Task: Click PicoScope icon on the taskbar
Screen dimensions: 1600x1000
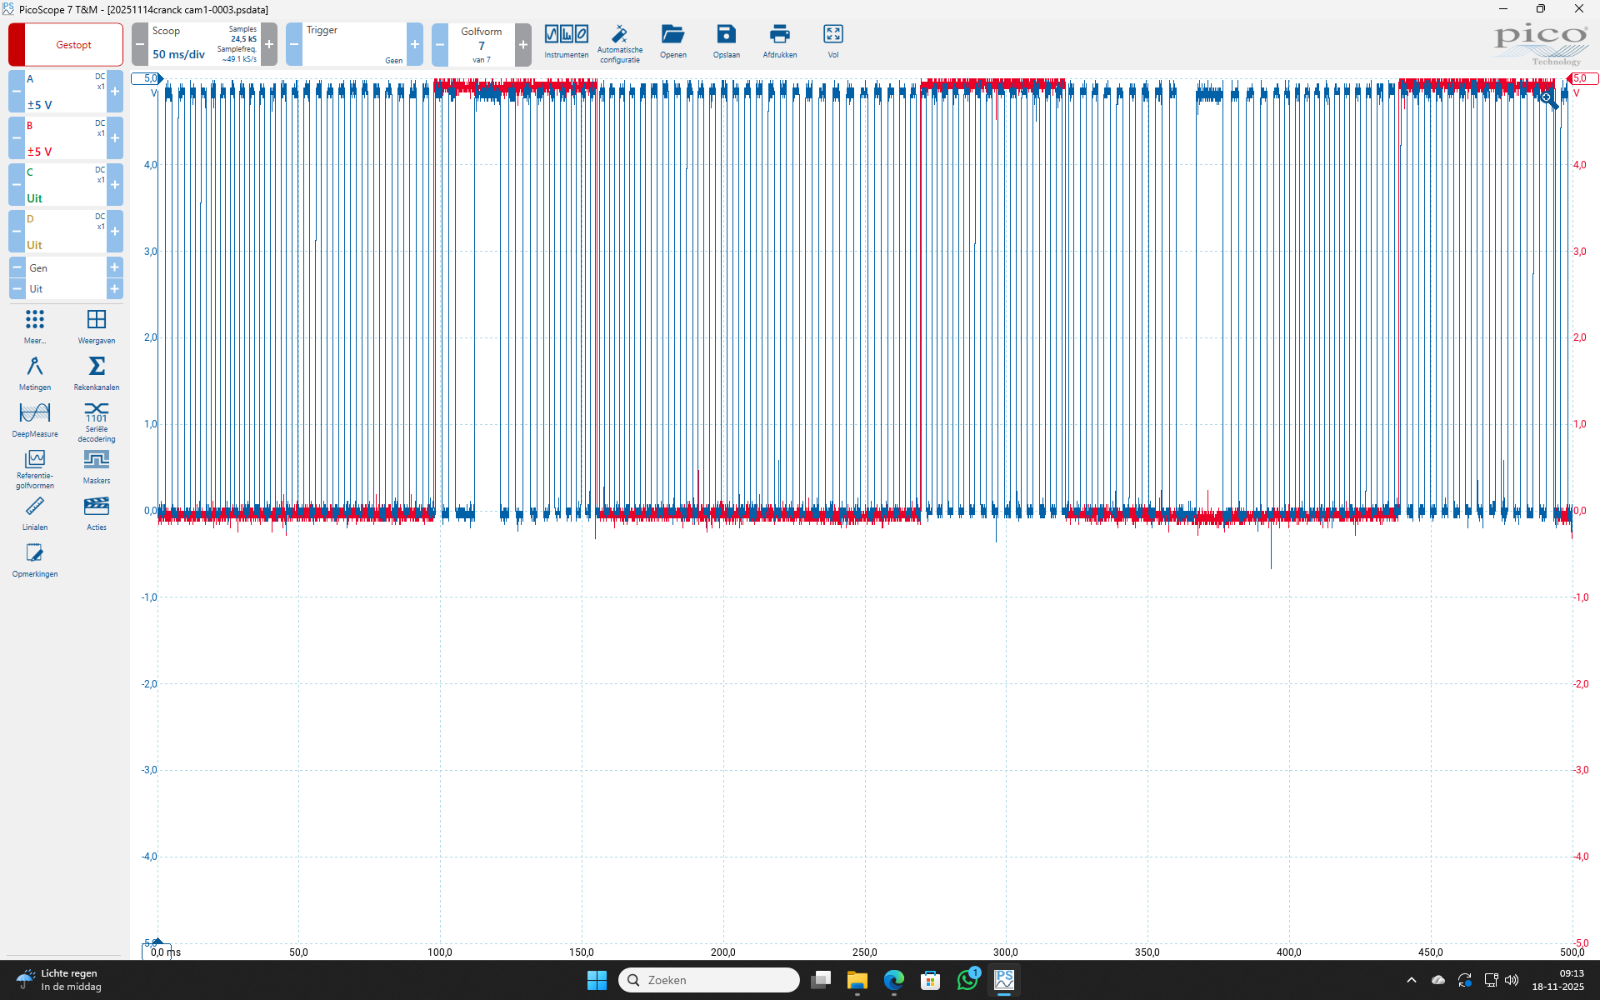Action: [x=1004, y=980]
